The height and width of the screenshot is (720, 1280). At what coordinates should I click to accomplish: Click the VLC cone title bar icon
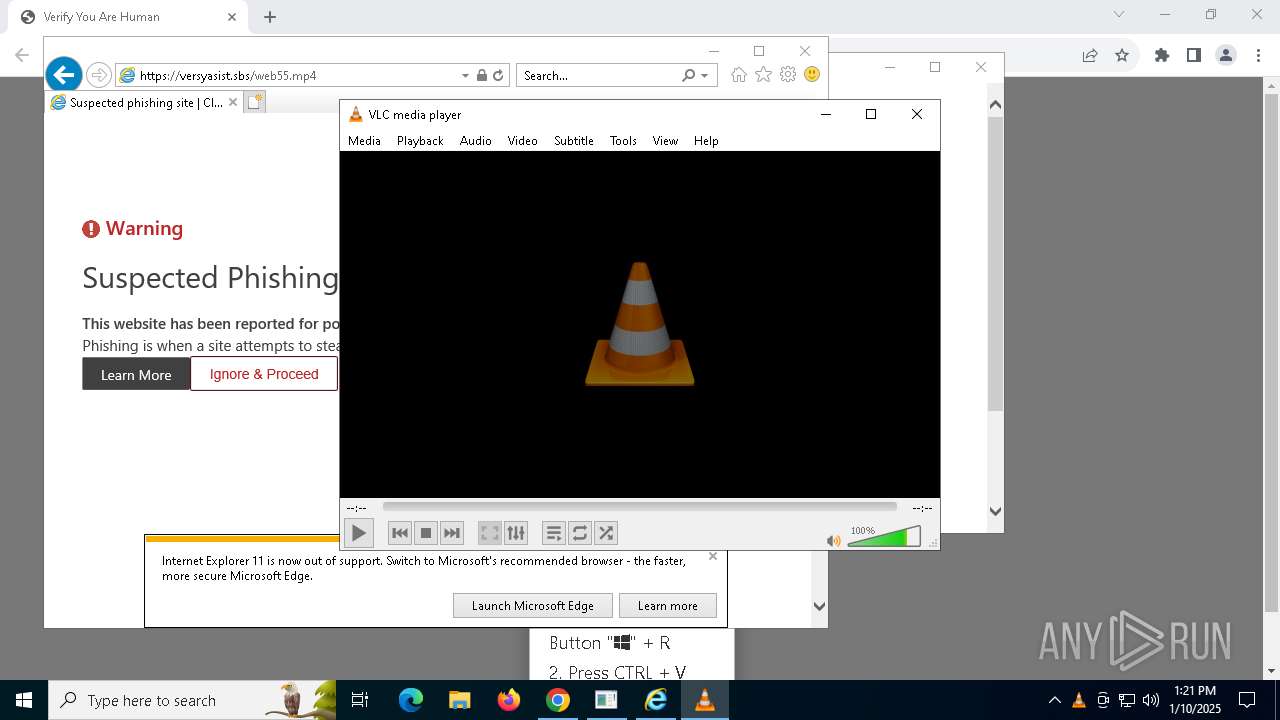355,114
